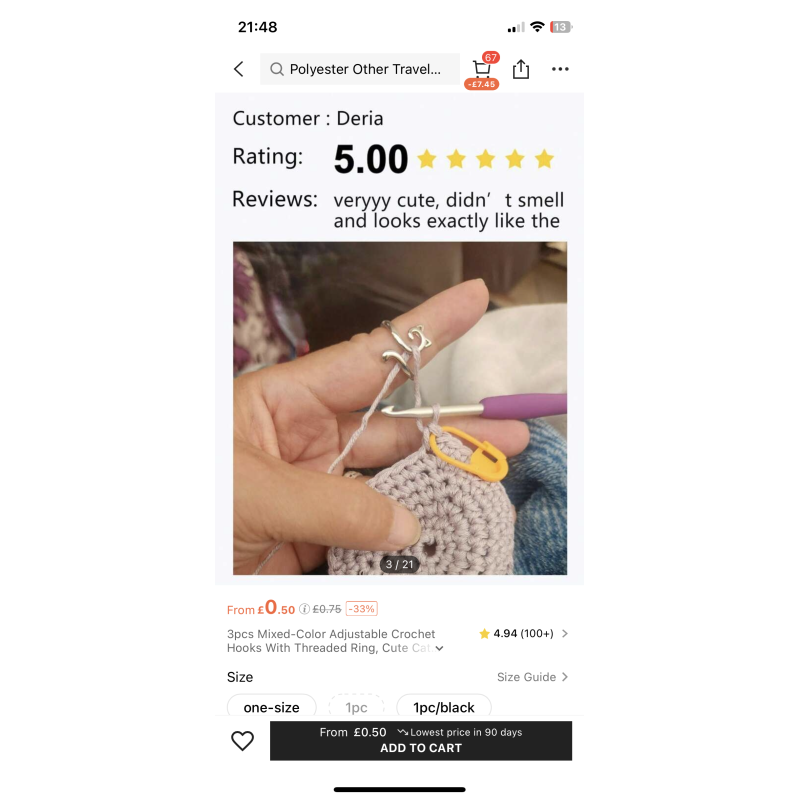
Task: Tap the Polyester Other Travel search field
Action: 360,69
